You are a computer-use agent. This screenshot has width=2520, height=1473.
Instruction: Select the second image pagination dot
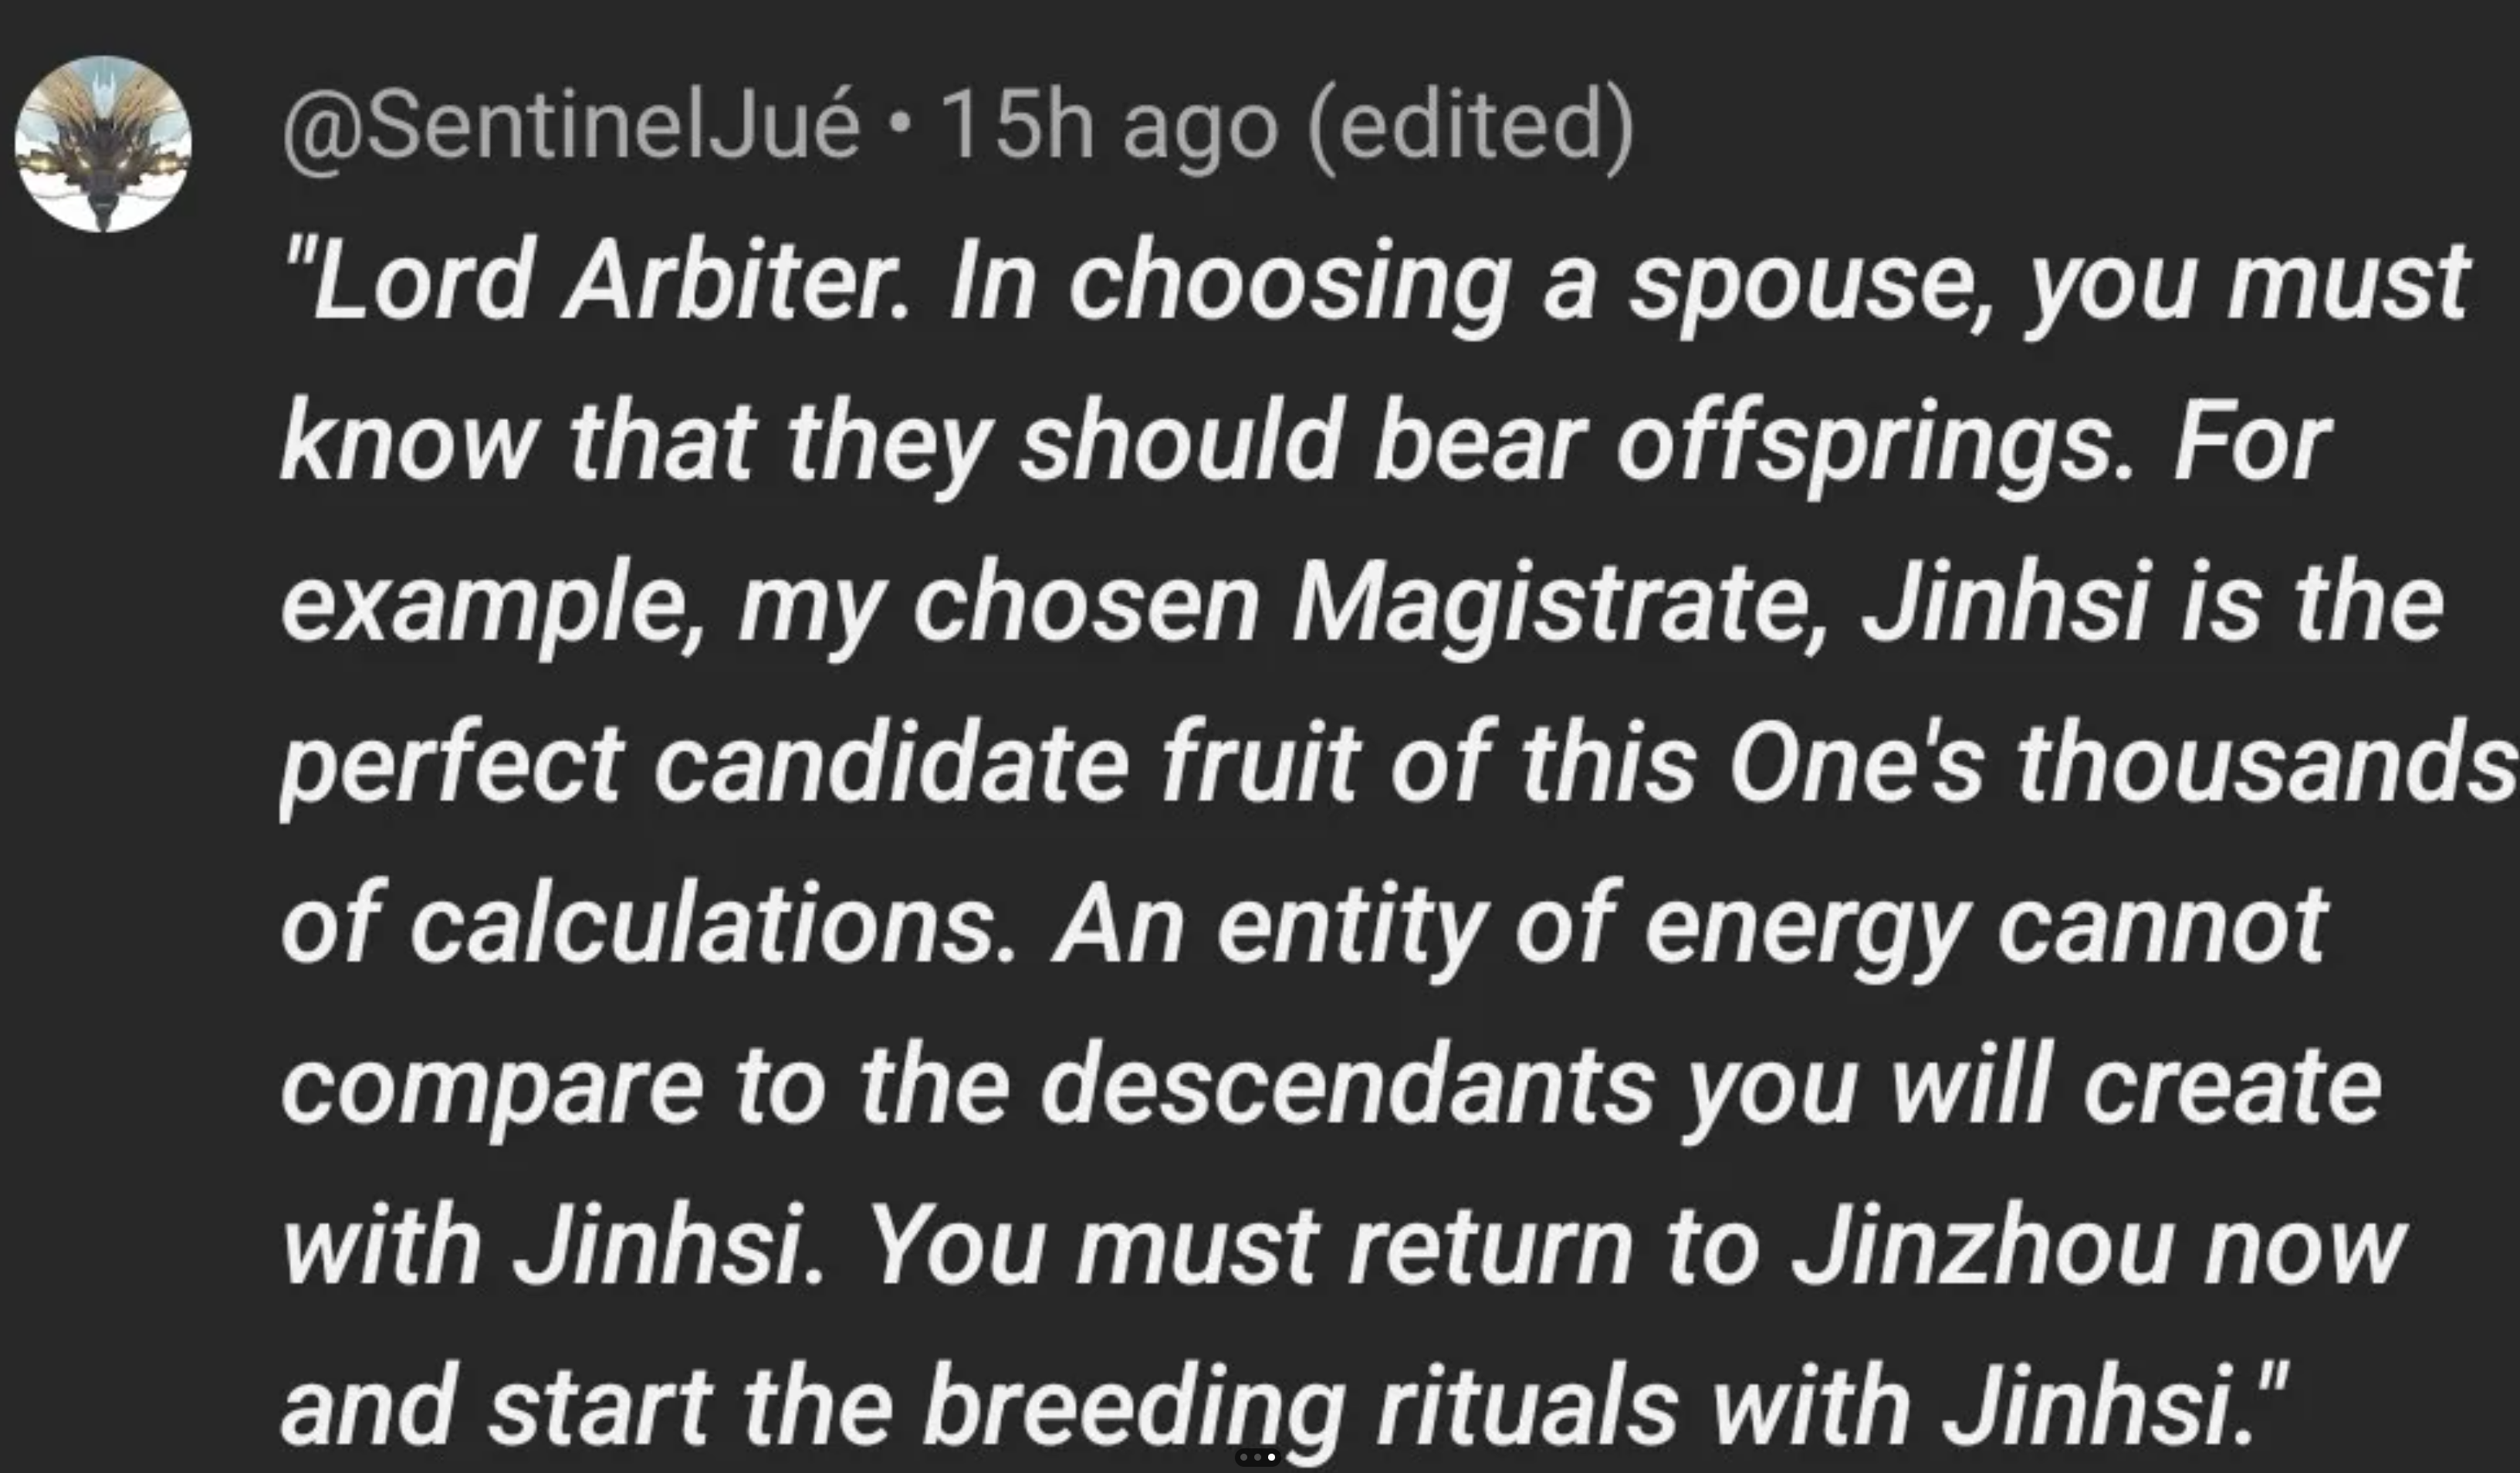[x=1258, y=1458]
